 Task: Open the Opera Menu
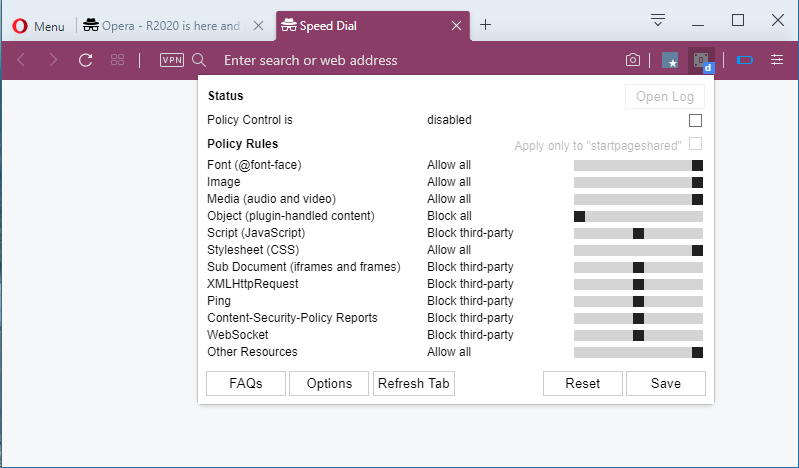(x=38, y=26)
